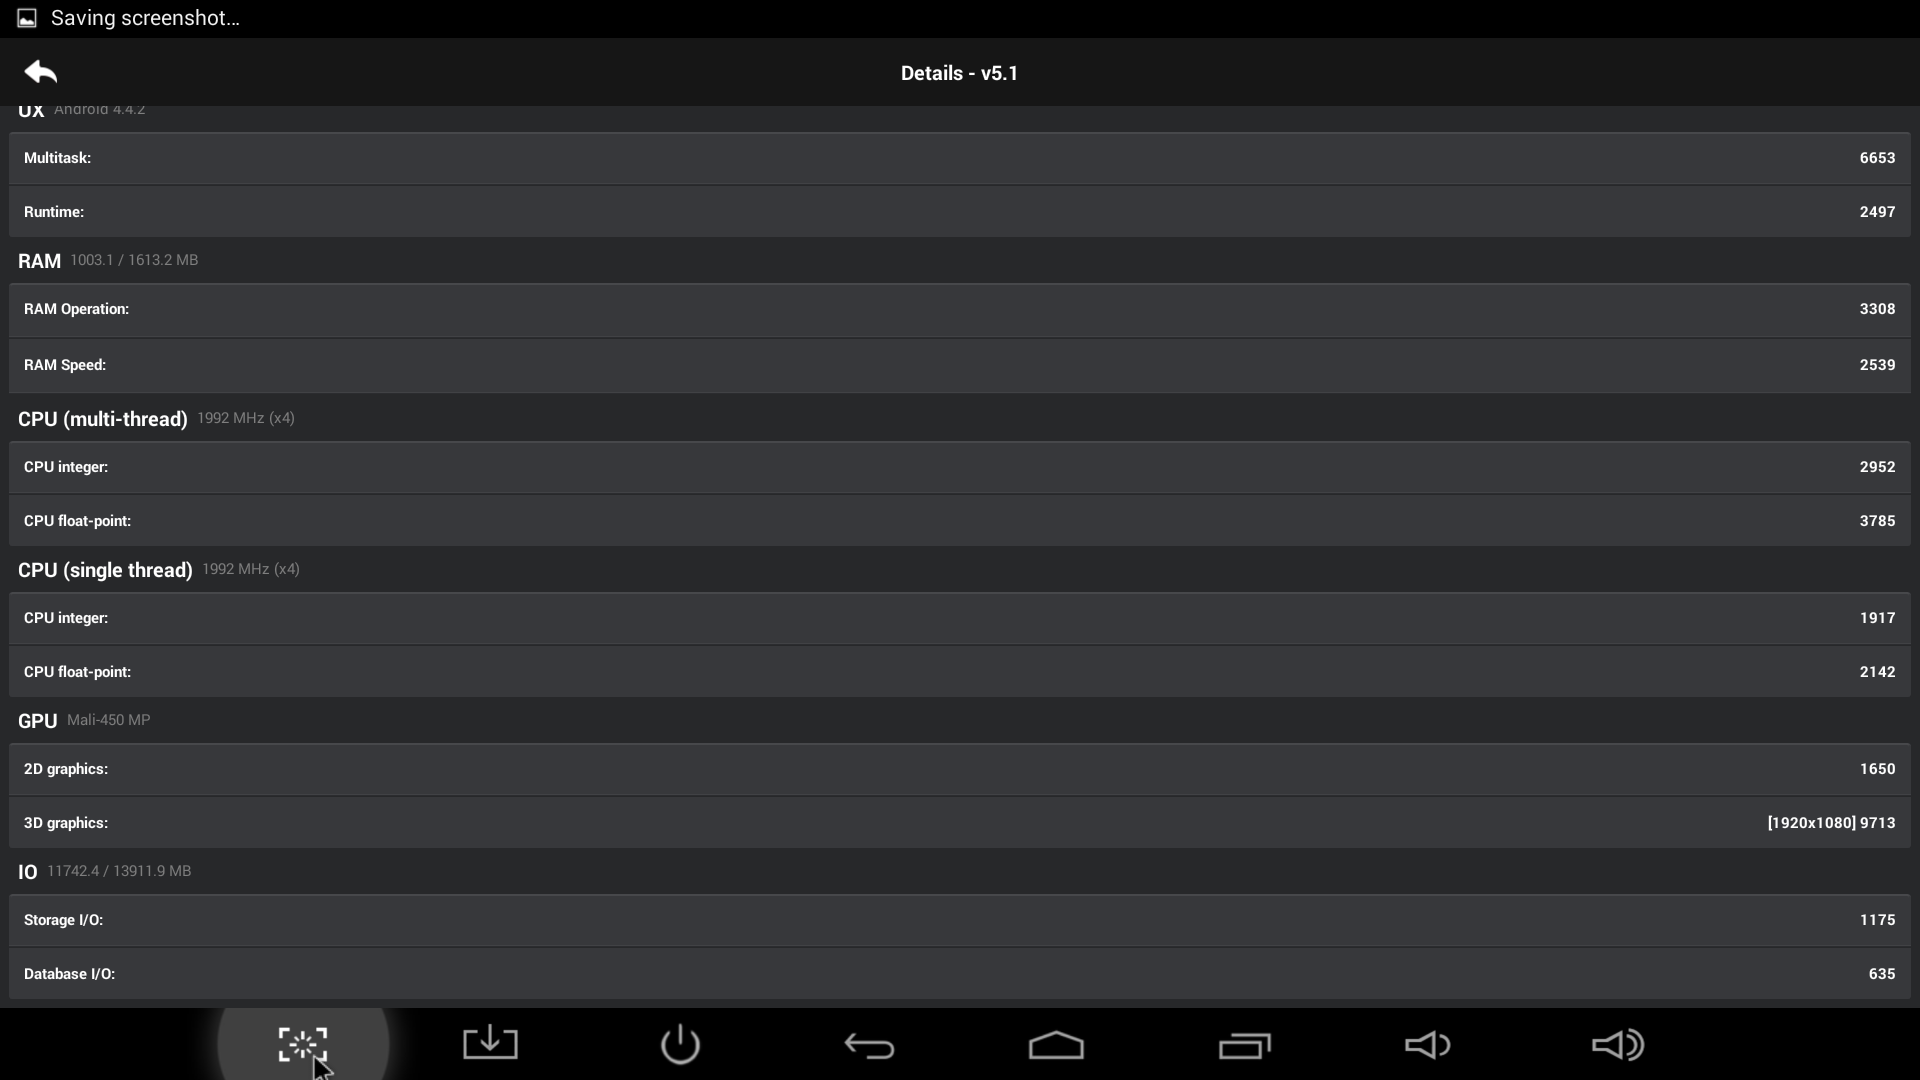Click the image icon beside Saving screenshot notification

(x=27, y=18)
